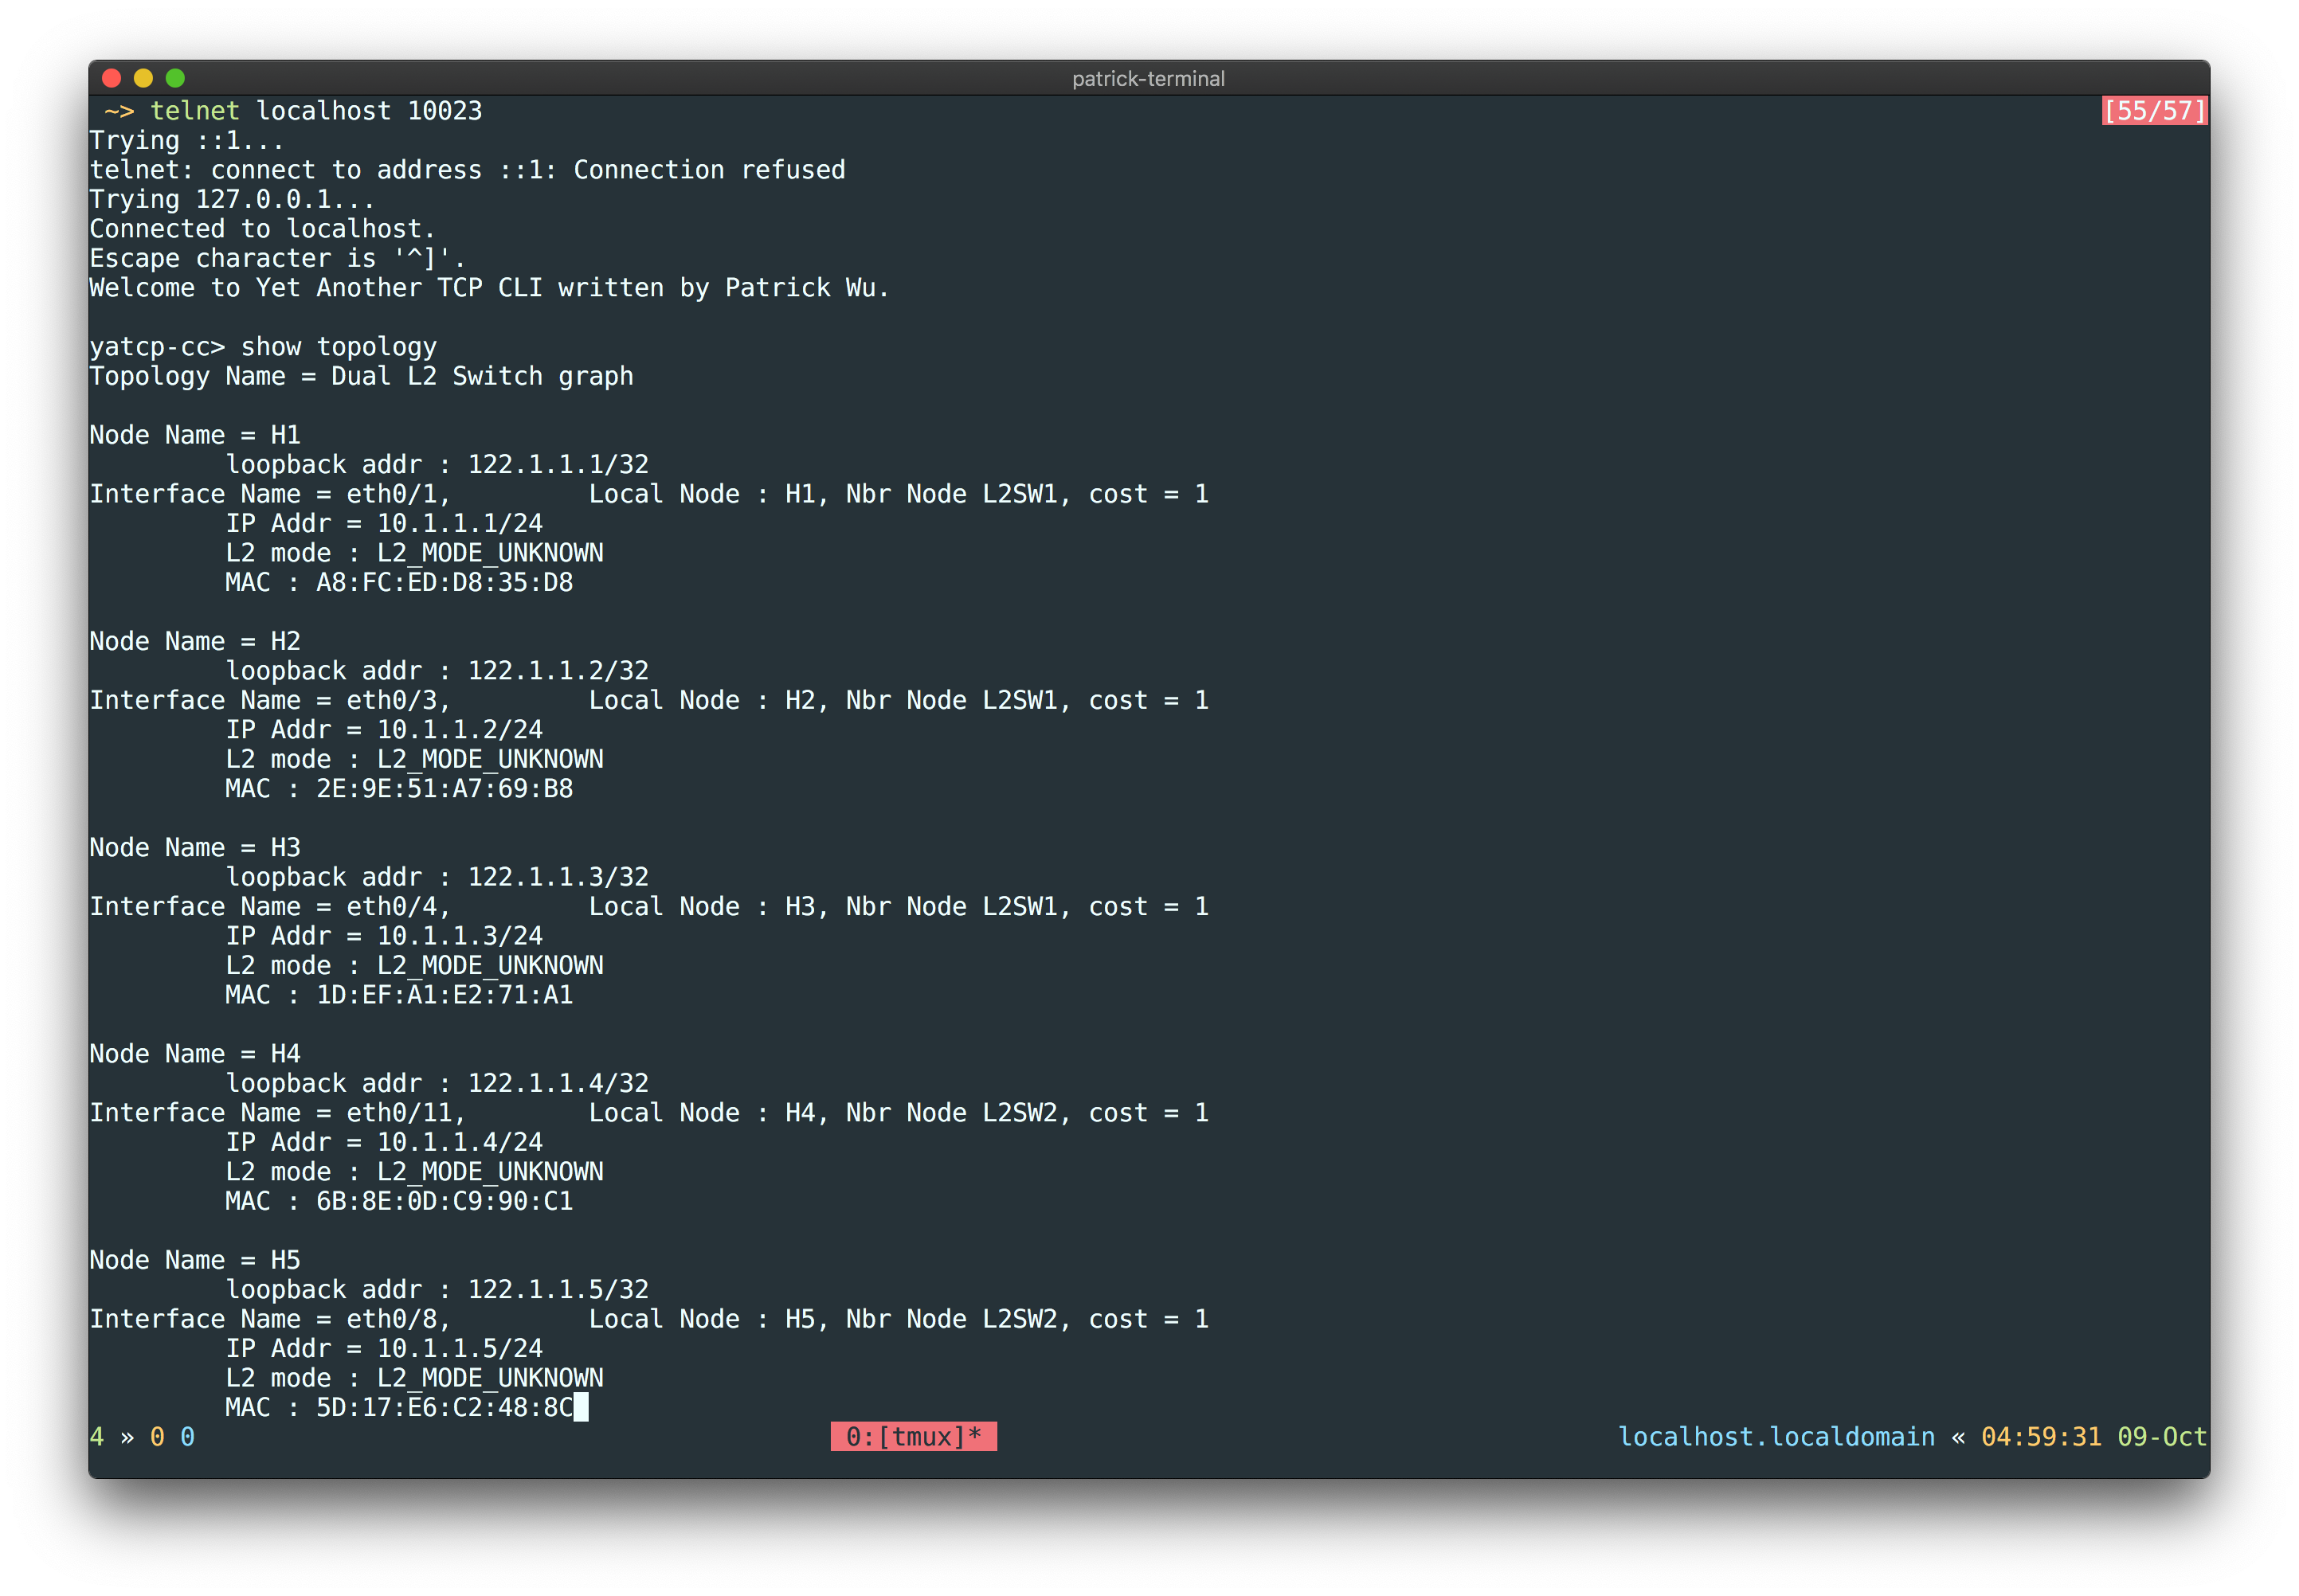Click the 'Node Name = H2' line
The image size is (2299, 1596).
click(x=195, y=641)
